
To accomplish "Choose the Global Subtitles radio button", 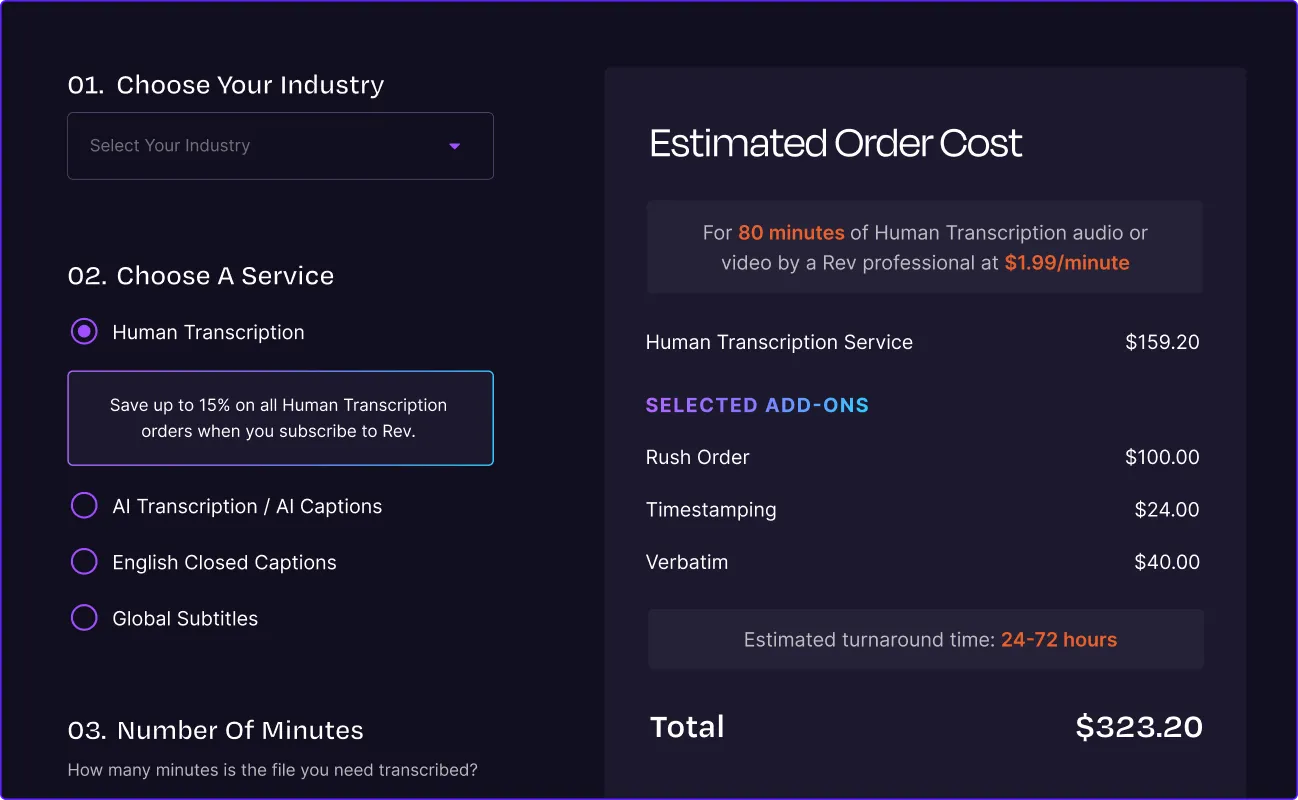I will 84,618.
